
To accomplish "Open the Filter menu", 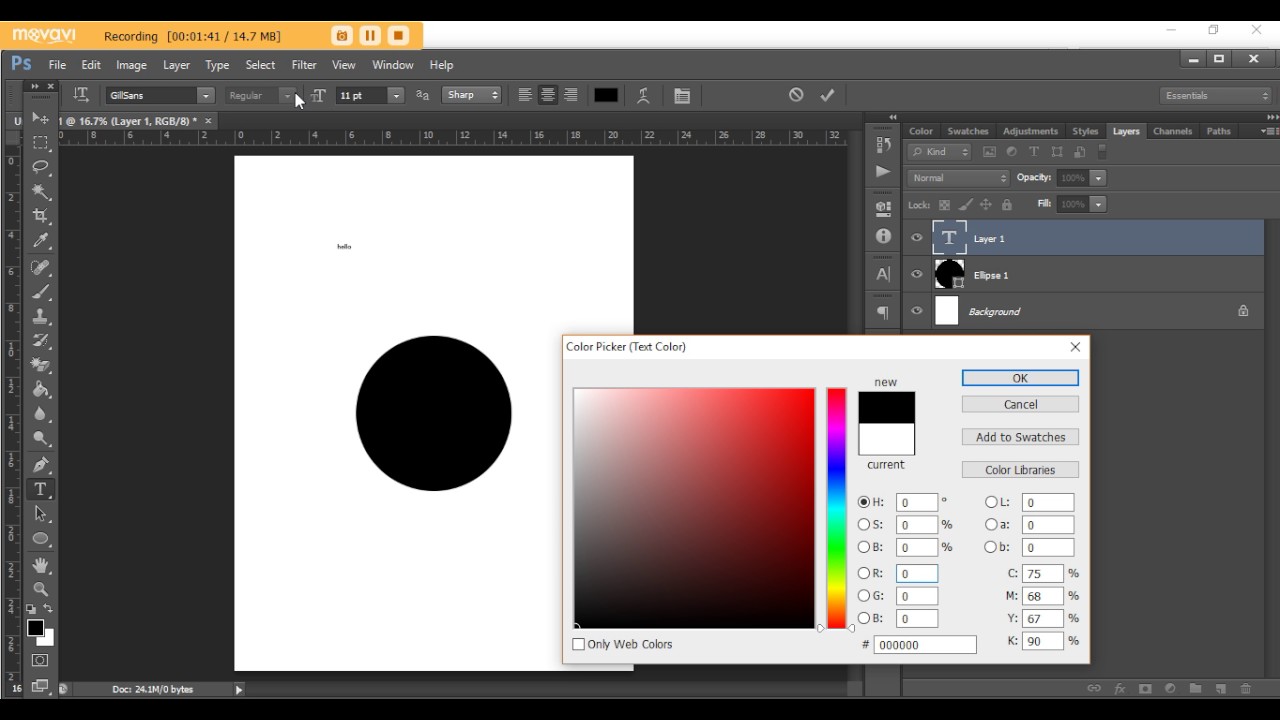I will click(304, 65).
